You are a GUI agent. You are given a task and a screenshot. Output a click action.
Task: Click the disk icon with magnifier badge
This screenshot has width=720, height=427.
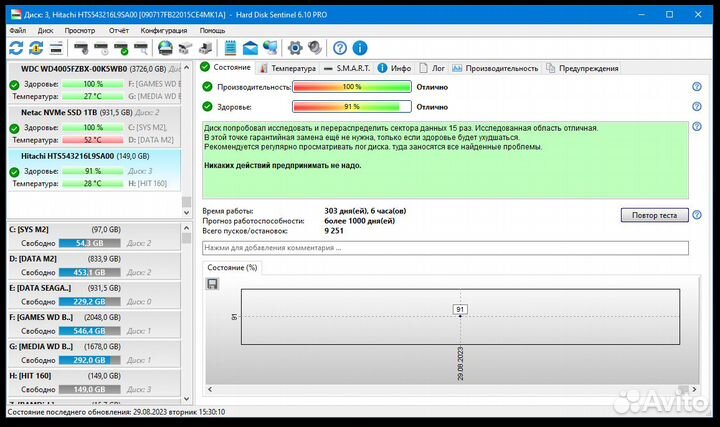[x=141, y=48]
